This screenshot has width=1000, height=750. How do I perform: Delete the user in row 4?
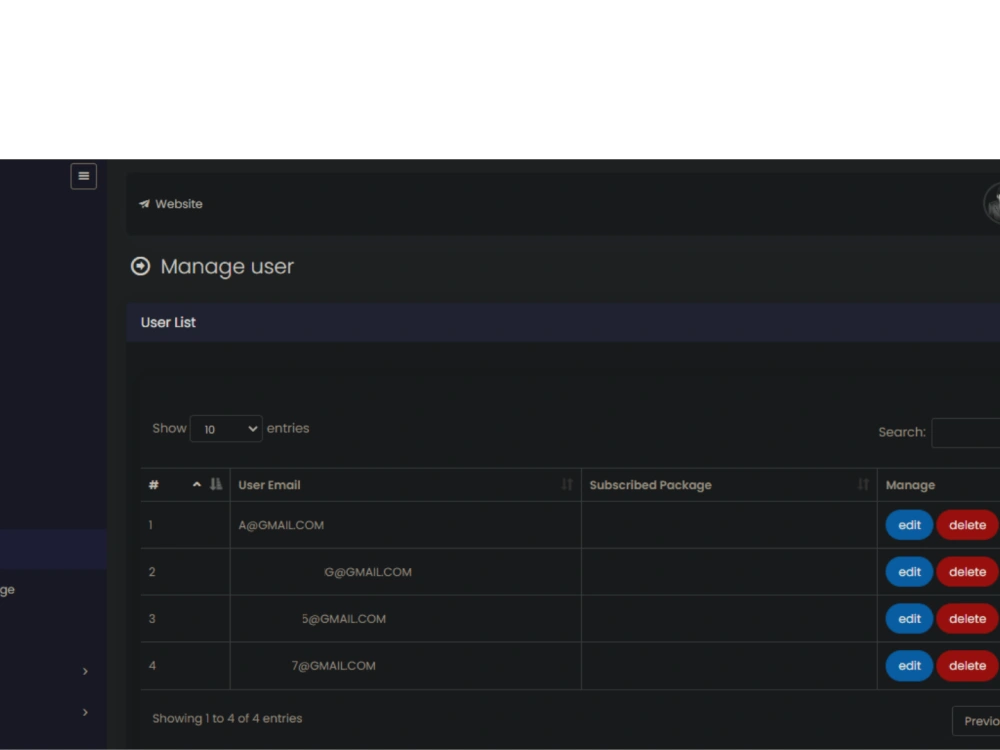[967, 666]
